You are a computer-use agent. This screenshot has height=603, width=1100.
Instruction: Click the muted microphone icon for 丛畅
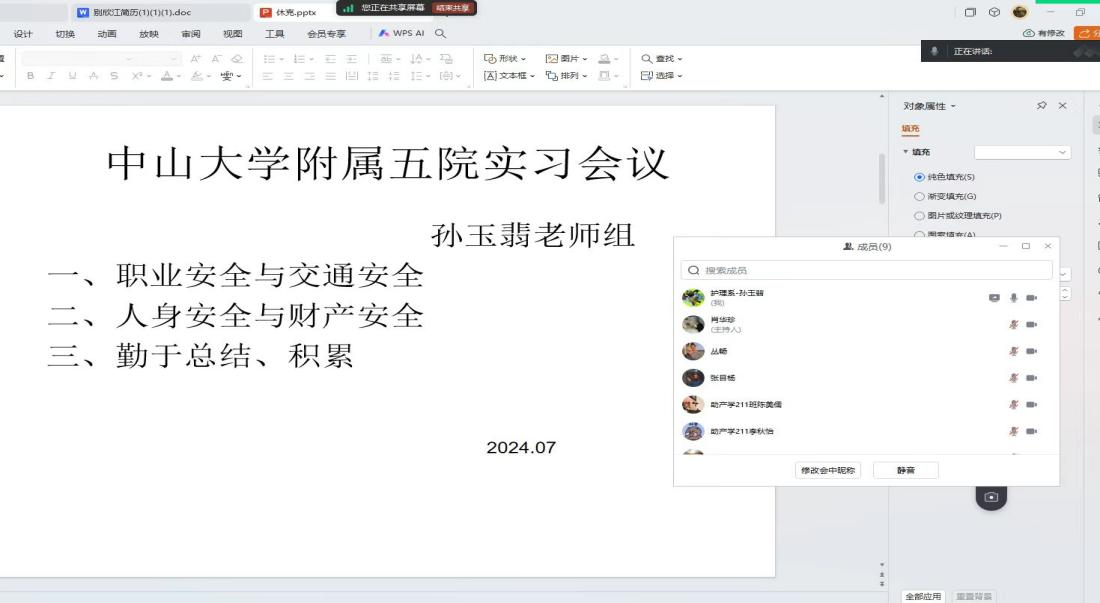(1013, 351)
